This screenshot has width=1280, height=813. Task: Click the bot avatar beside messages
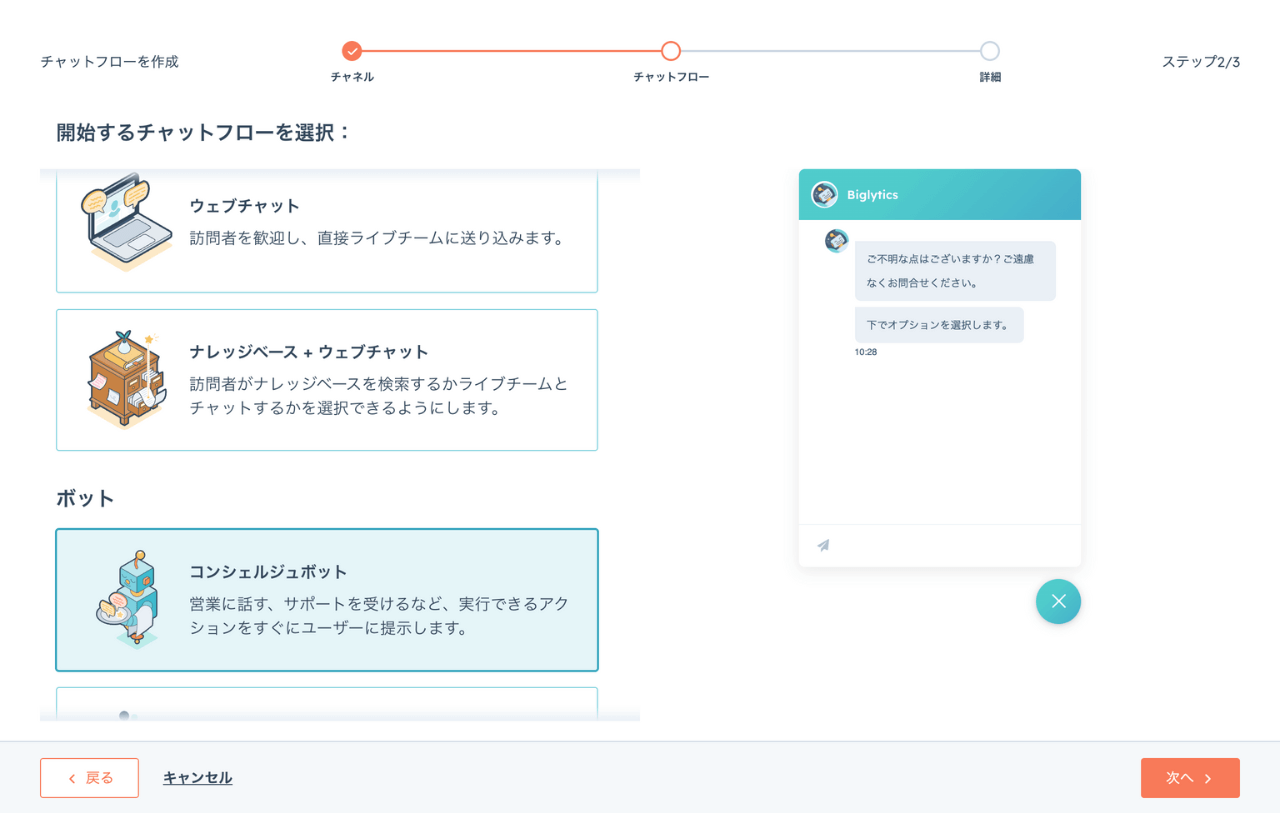pyautogui.click(x=837, y=241)
